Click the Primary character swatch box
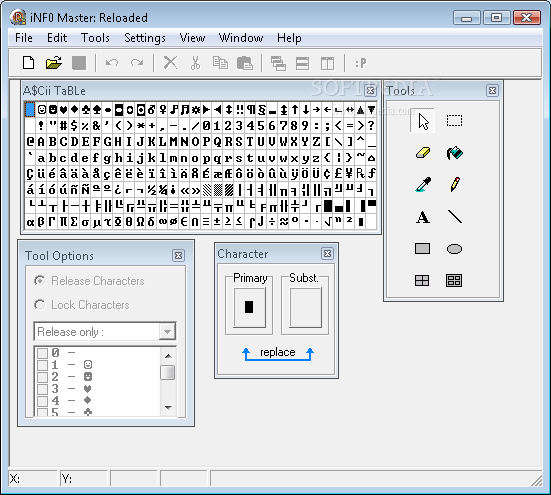Image resolution: width=551 pixels, height=495 pixels. coord(249,307)
